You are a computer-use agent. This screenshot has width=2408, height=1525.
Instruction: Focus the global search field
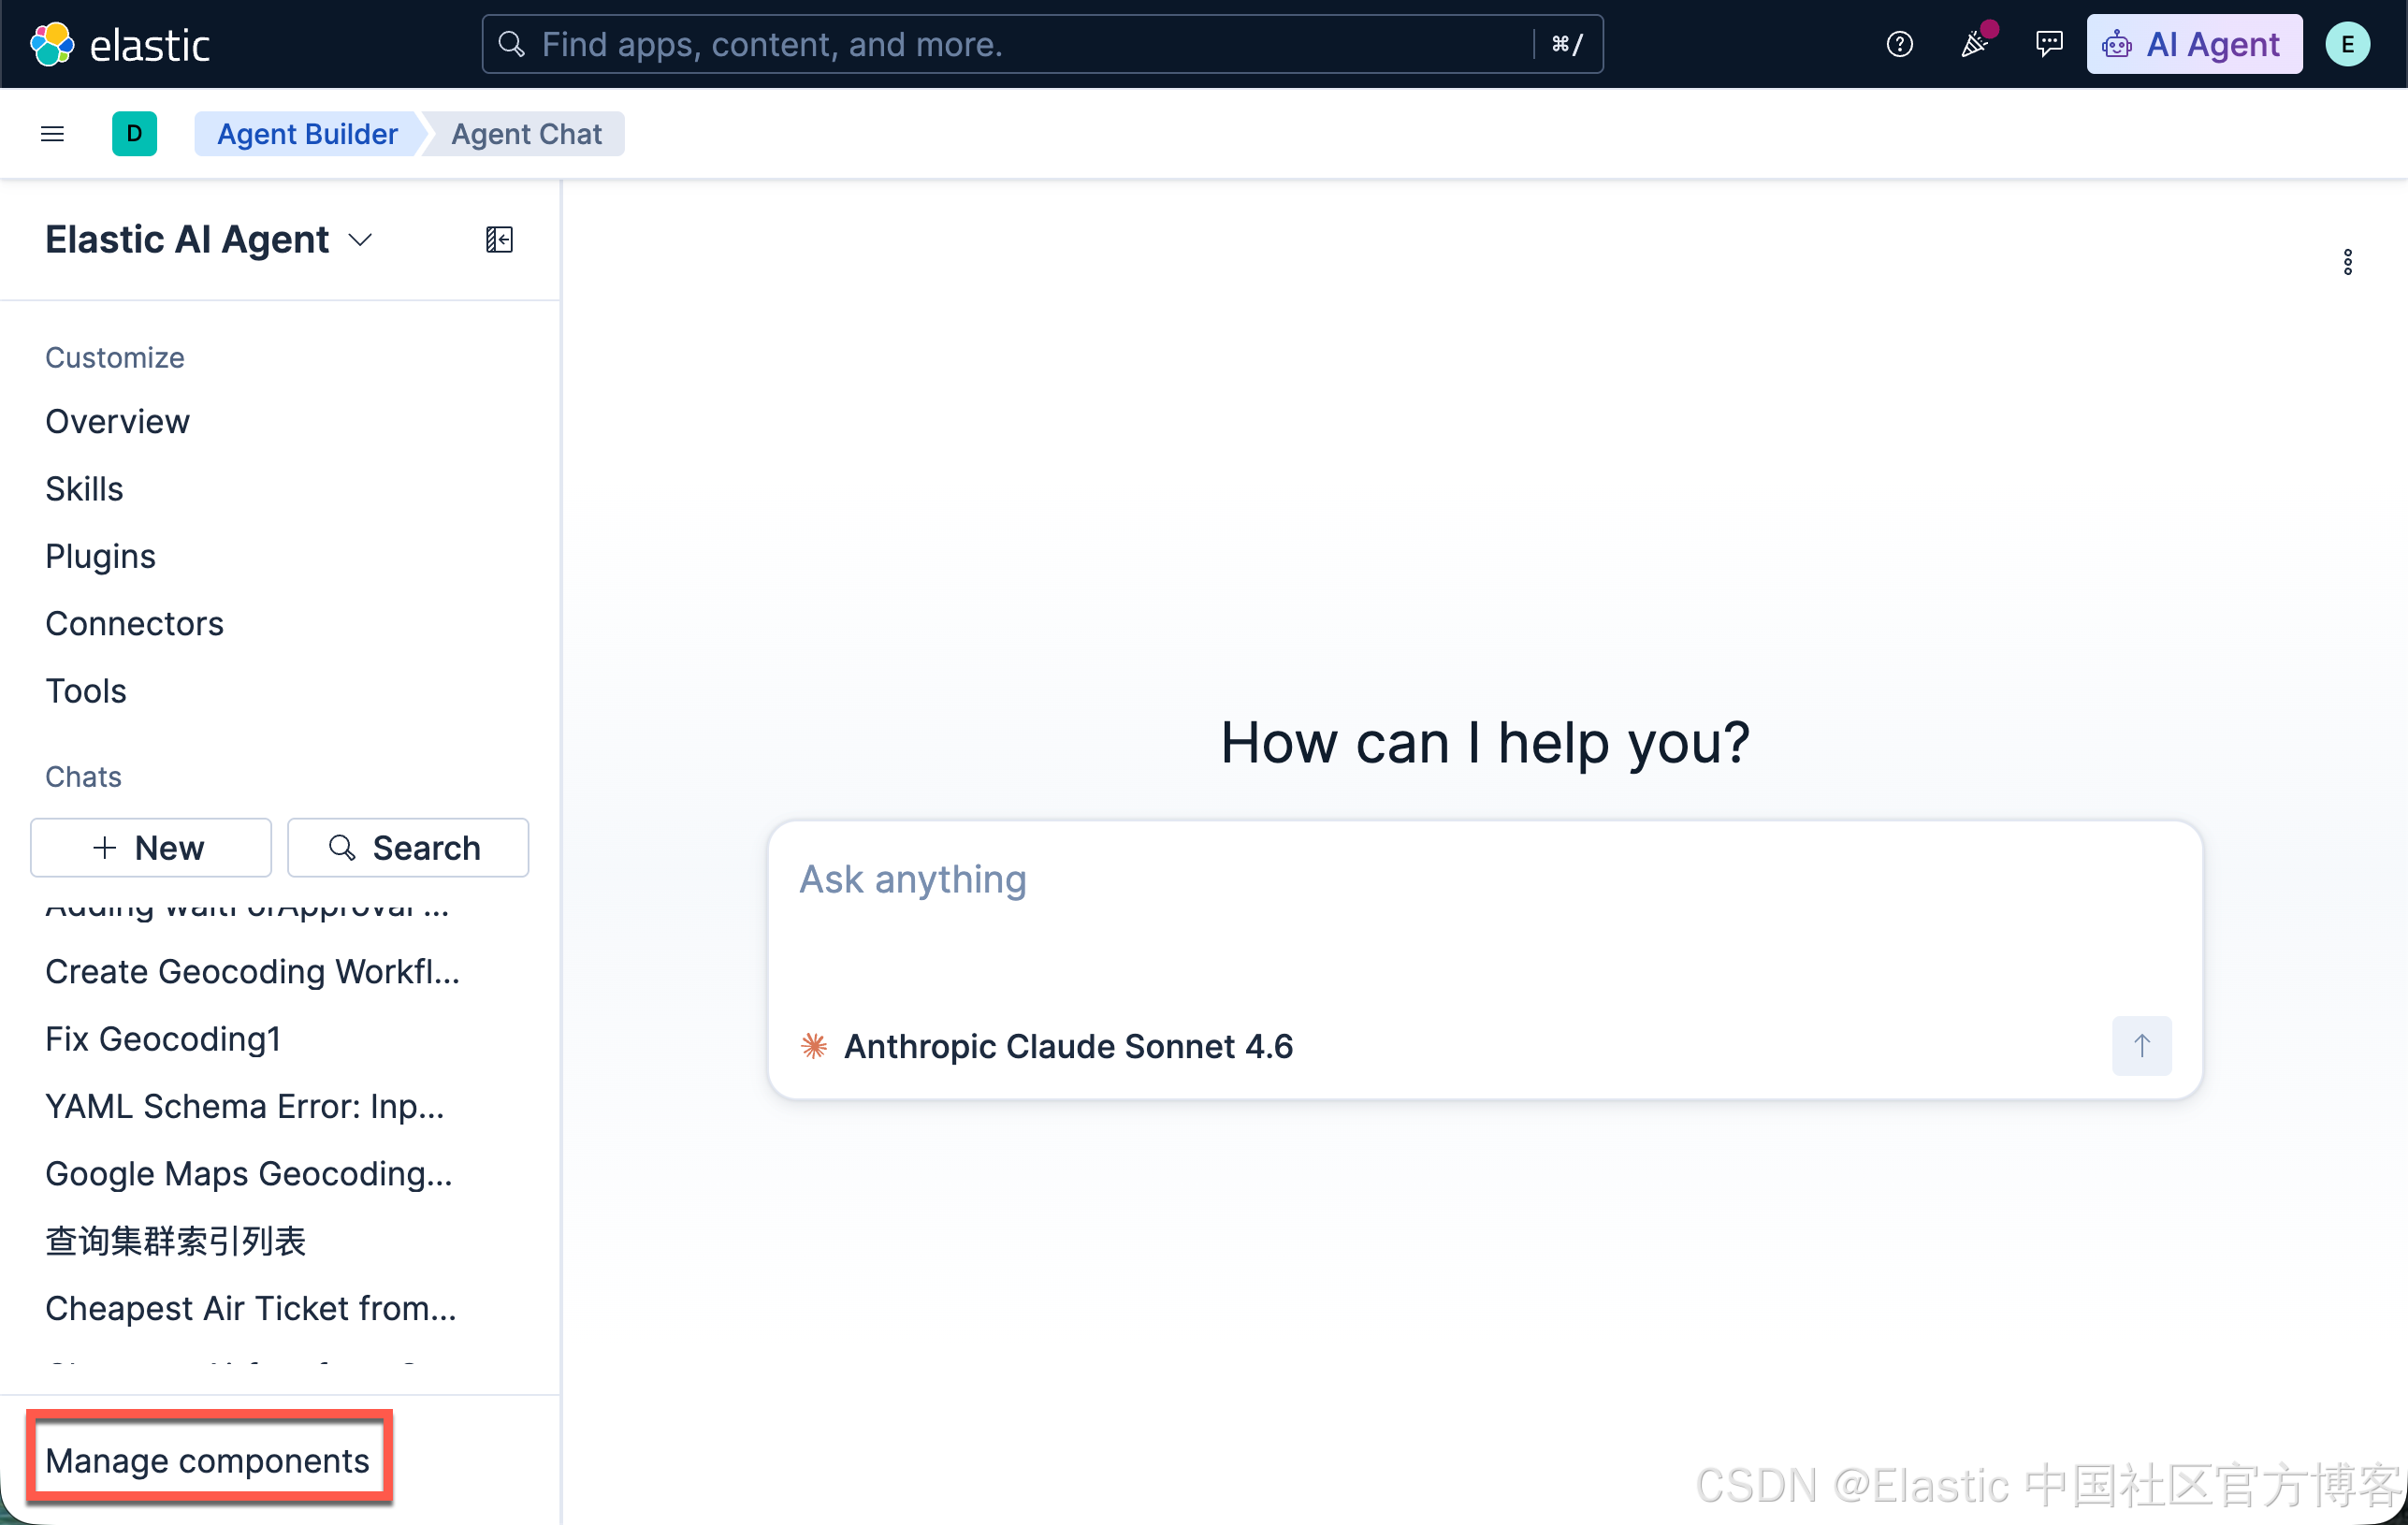[x=1043, y=44]
